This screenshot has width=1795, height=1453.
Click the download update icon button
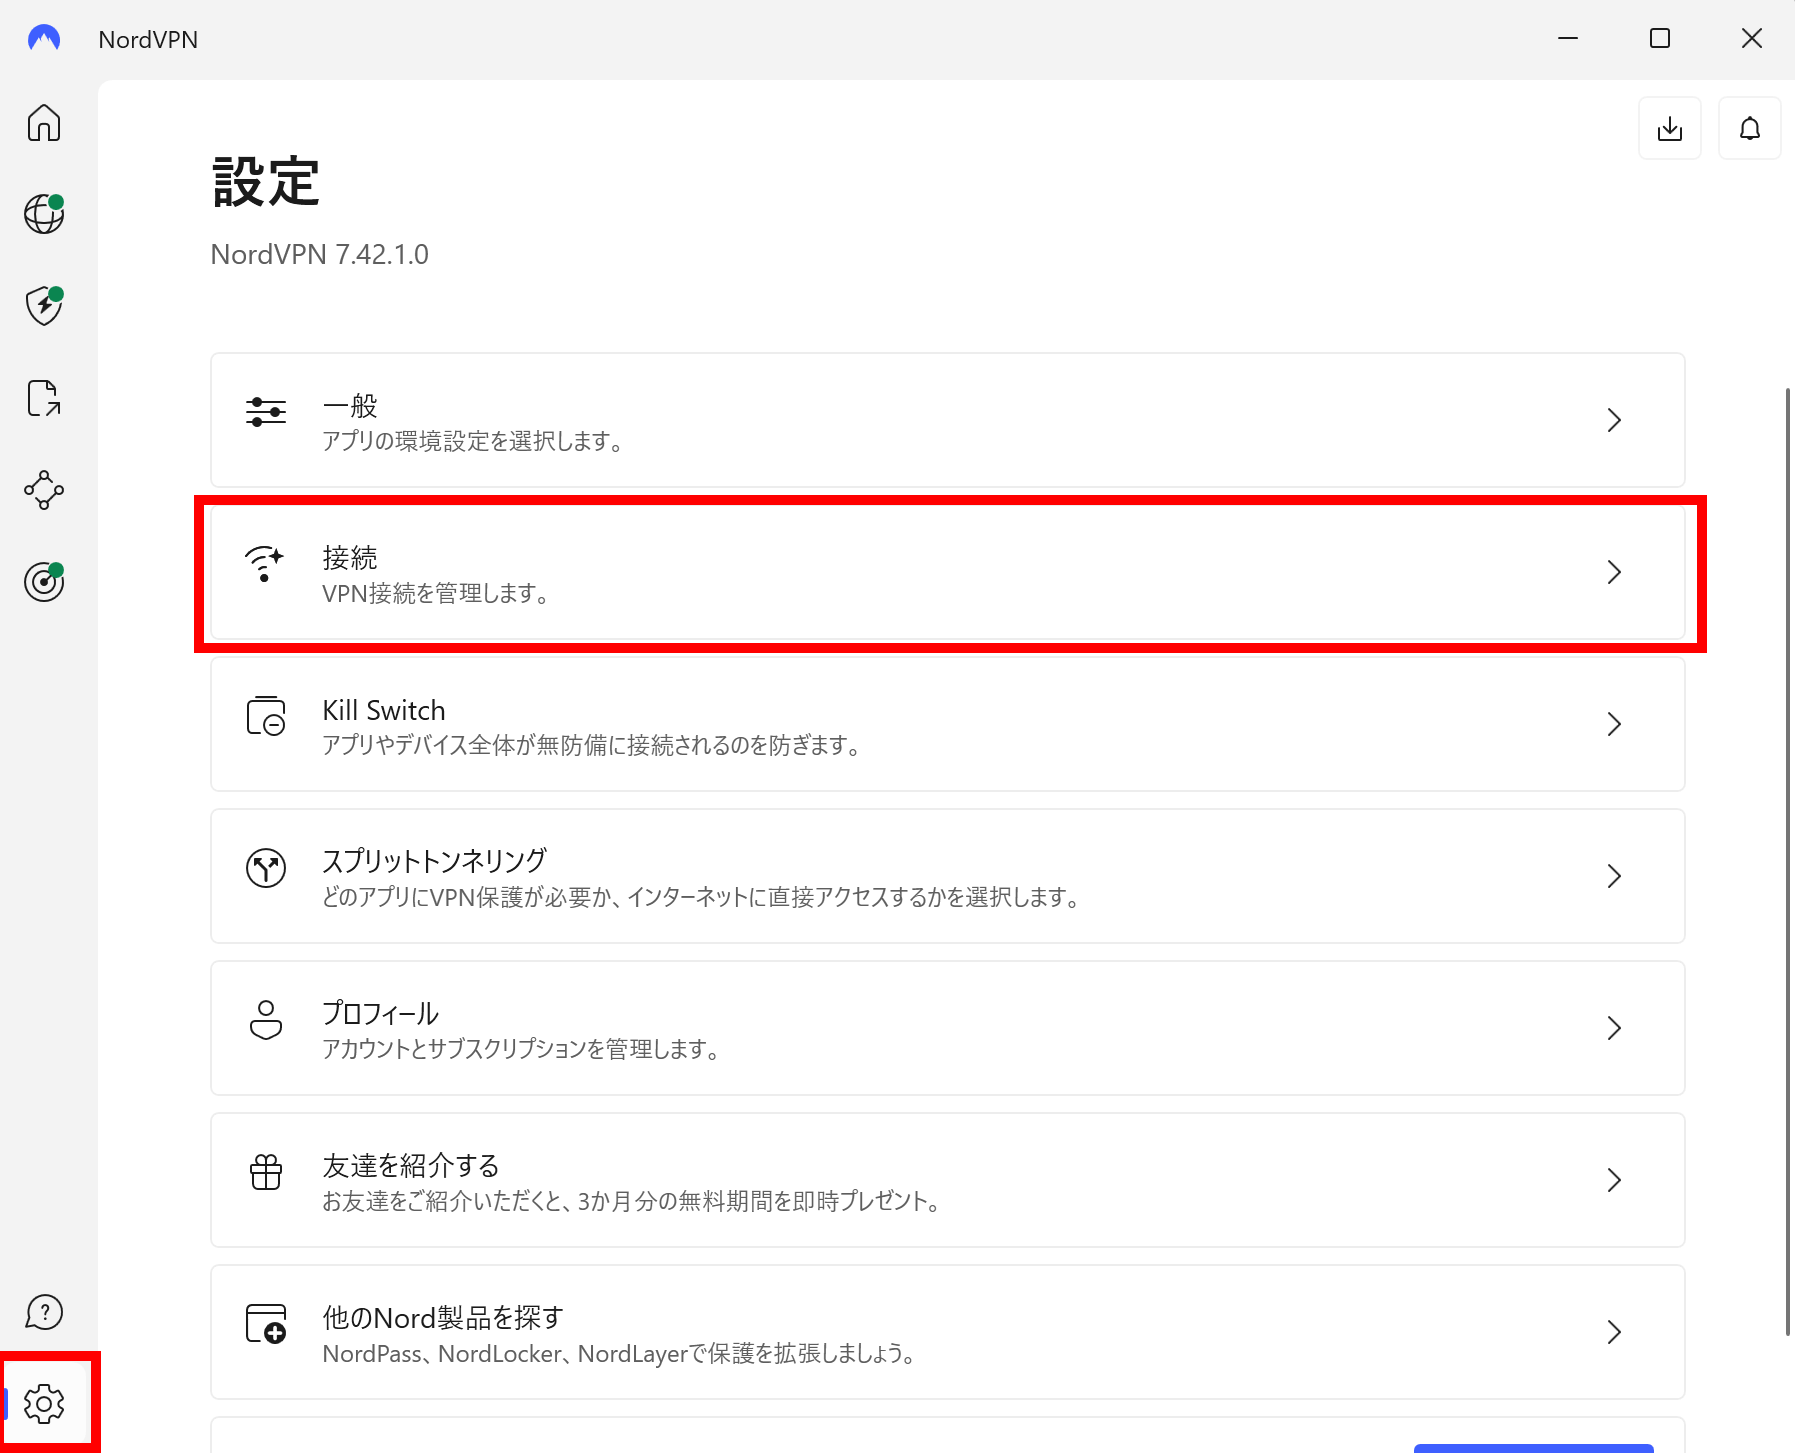(1670, 128)
